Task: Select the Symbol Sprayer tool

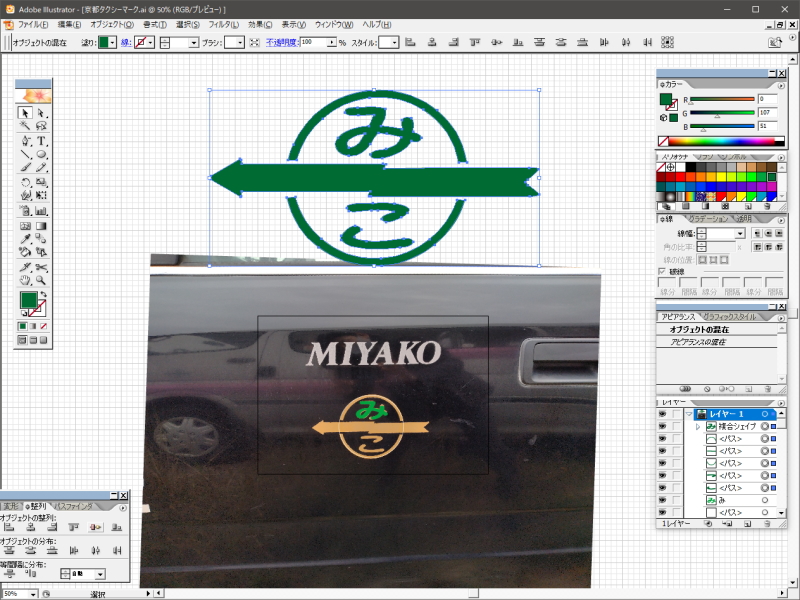Action: coord(25,211)
